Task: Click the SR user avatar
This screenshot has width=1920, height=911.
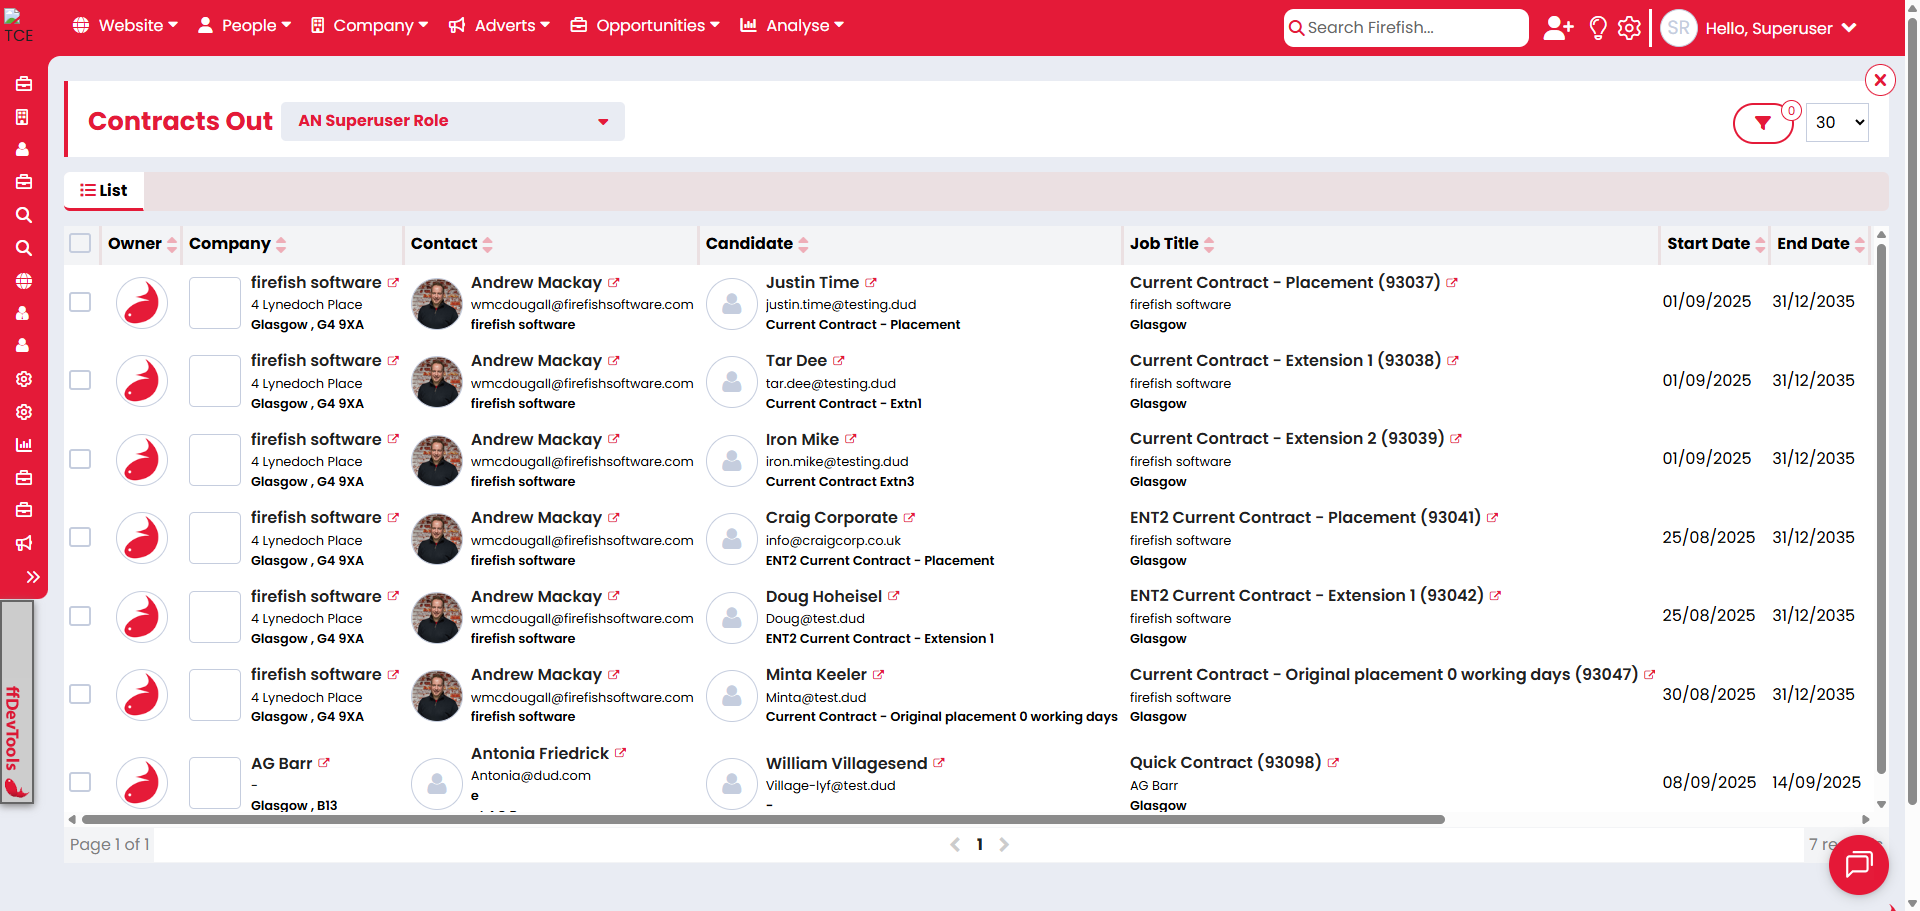Action: click(x=1679, y=28)
